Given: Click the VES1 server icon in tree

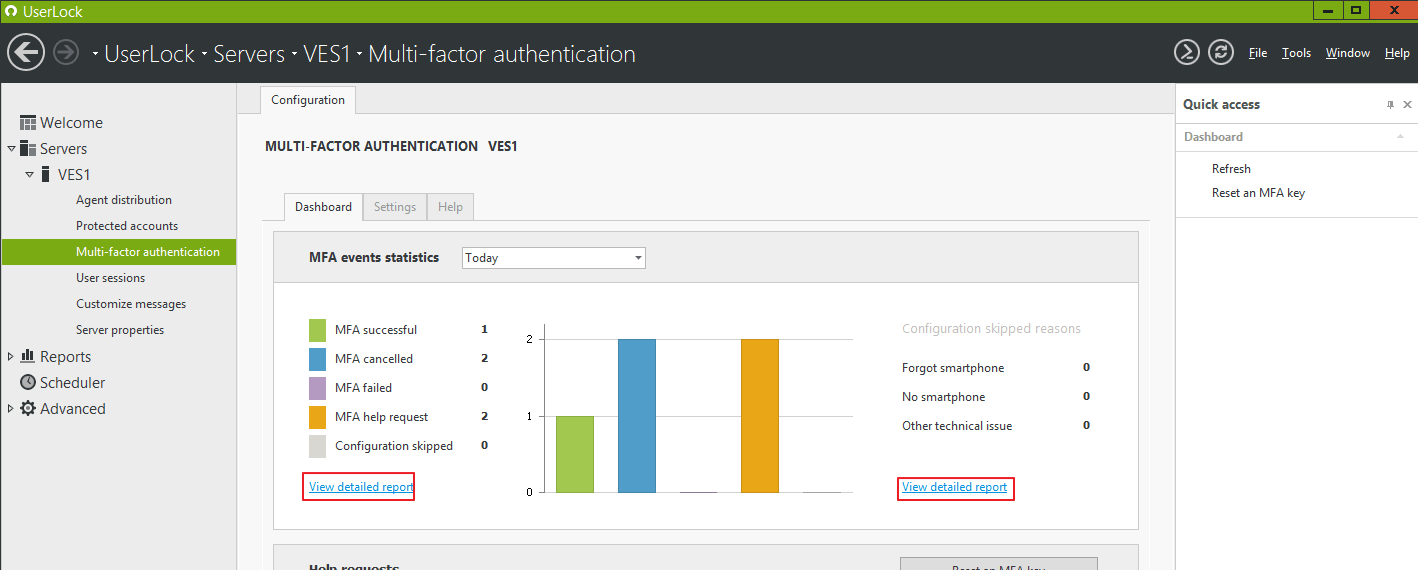Looking at the screenshot, I should pyautogui.click(x=46, y=175).
